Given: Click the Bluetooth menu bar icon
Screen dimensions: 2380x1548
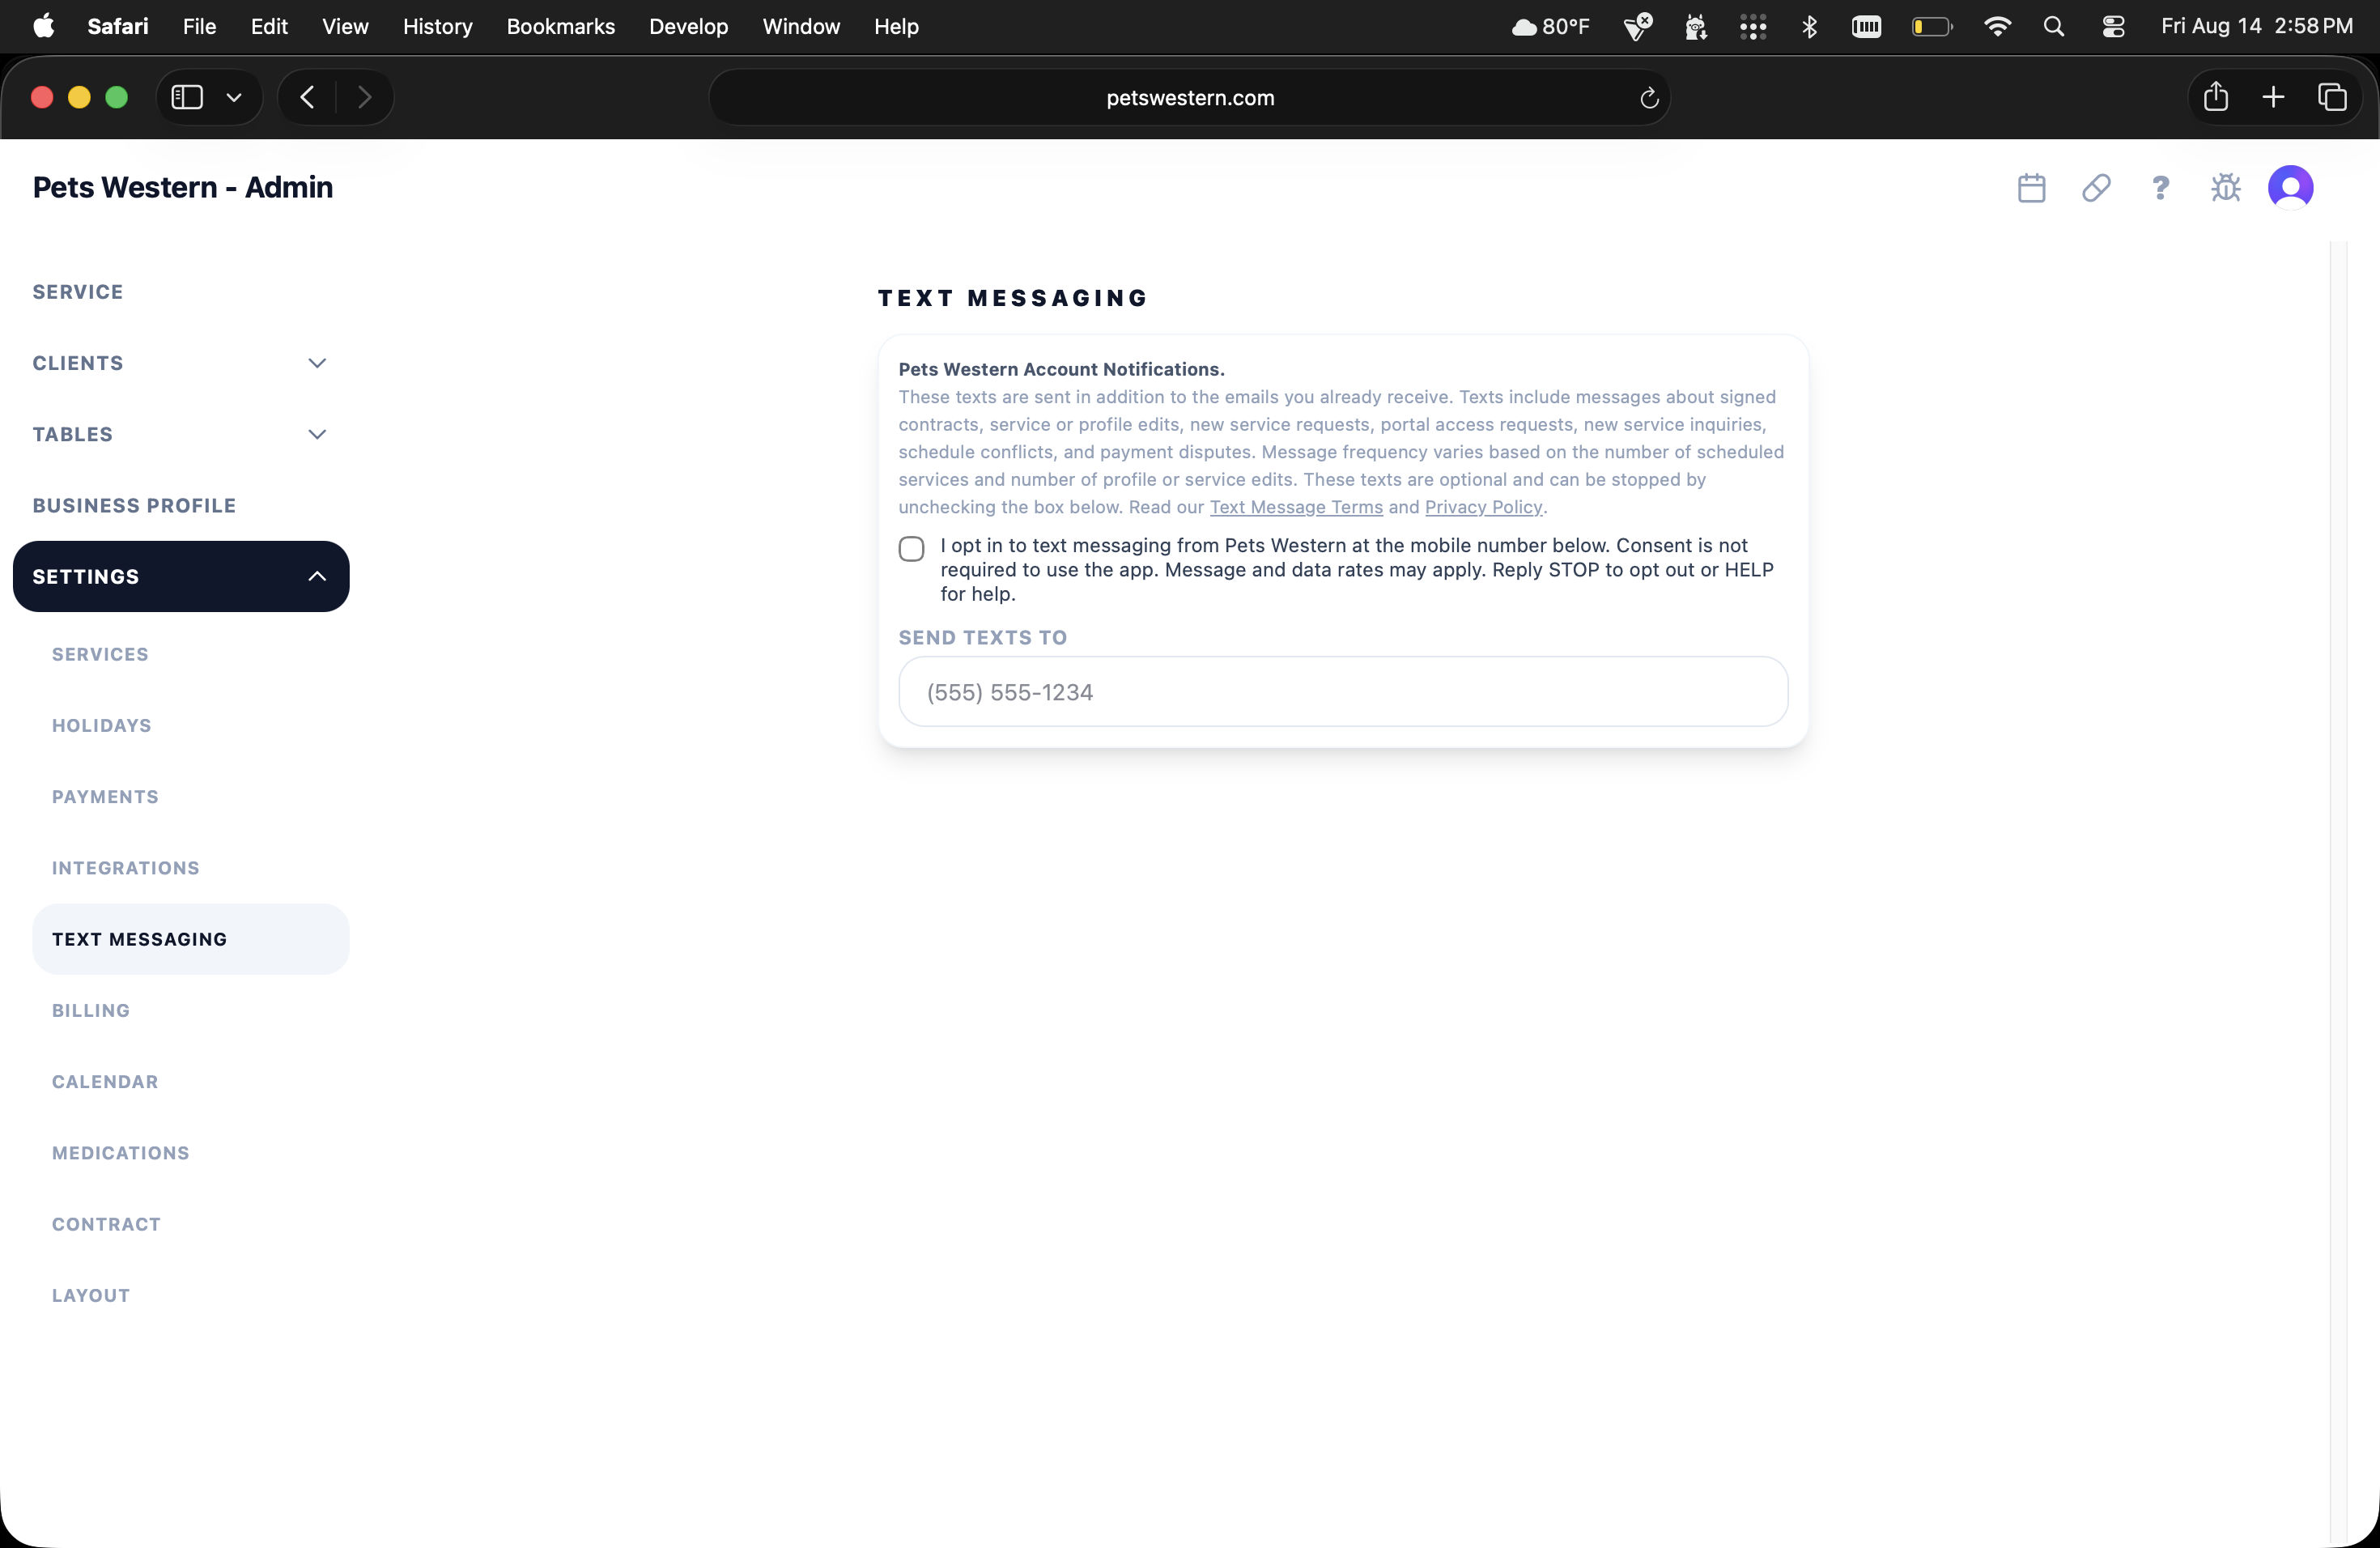Looking at the screenshot, I should point(1809,26).
